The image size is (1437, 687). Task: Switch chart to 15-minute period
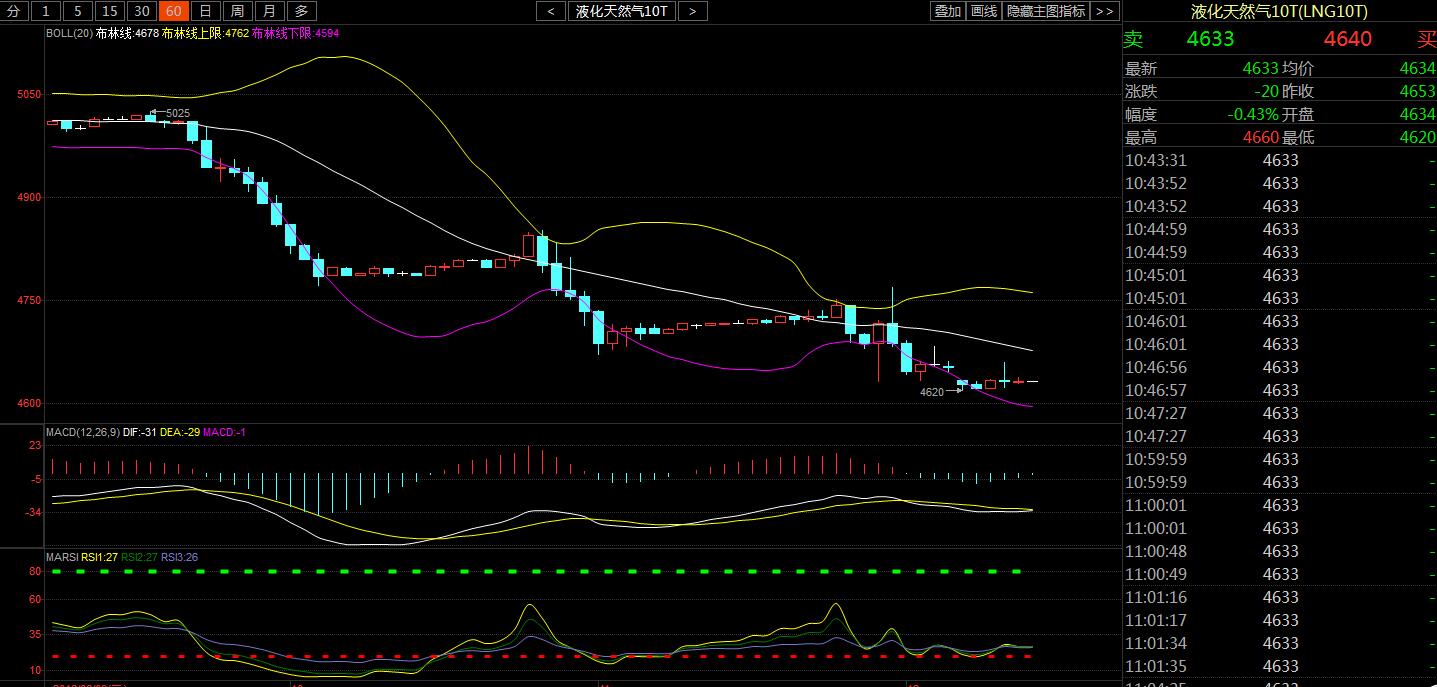(x=110, y=11)
